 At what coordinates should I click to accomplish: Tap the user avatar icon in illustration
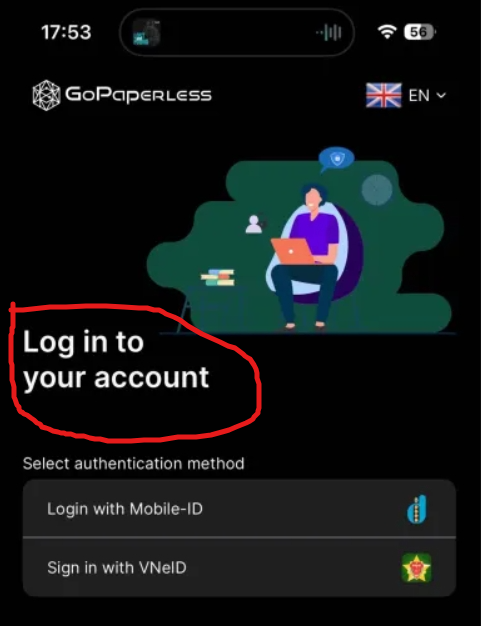[x=253, y=224]
